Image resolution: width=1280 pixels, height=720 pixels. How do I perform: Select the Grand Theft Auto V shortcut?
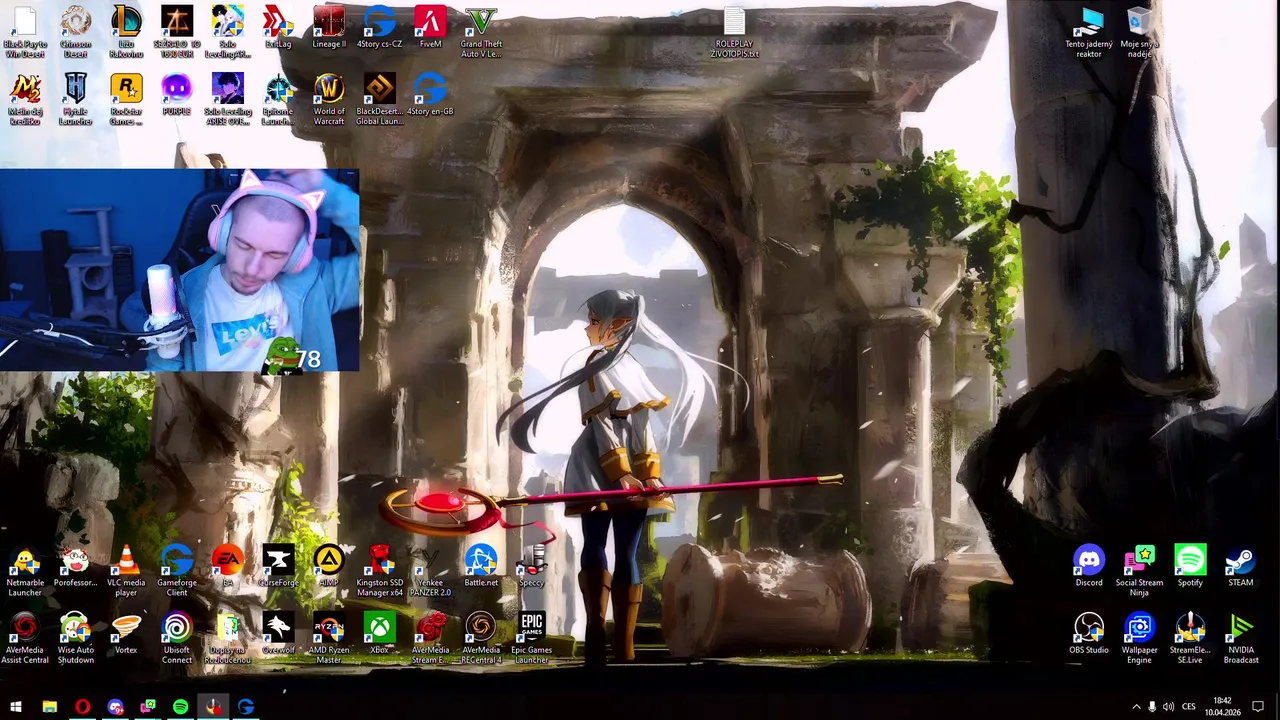pyautogui.click(x=481, y=31)
